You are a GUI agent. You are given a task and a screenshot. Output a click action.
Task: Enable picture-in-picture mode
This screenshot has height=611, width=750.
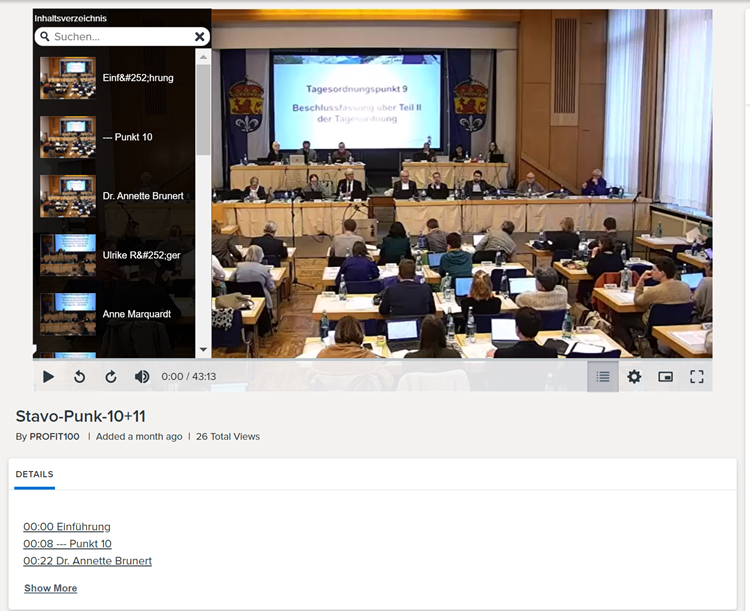(666, 377)
